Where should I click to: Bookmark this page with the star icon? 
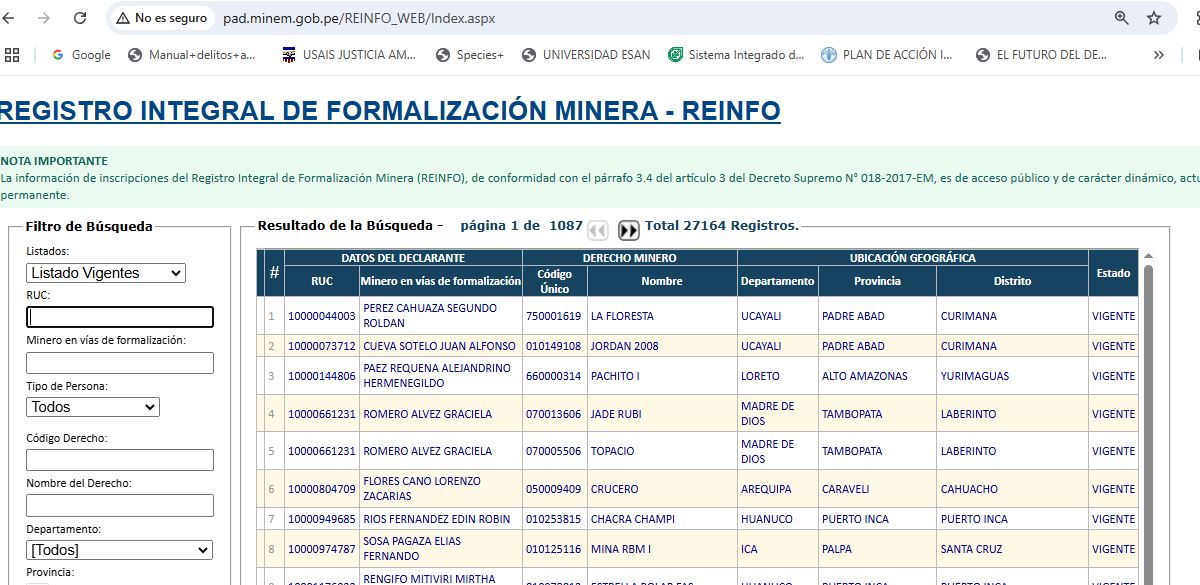pos(1154,18)
